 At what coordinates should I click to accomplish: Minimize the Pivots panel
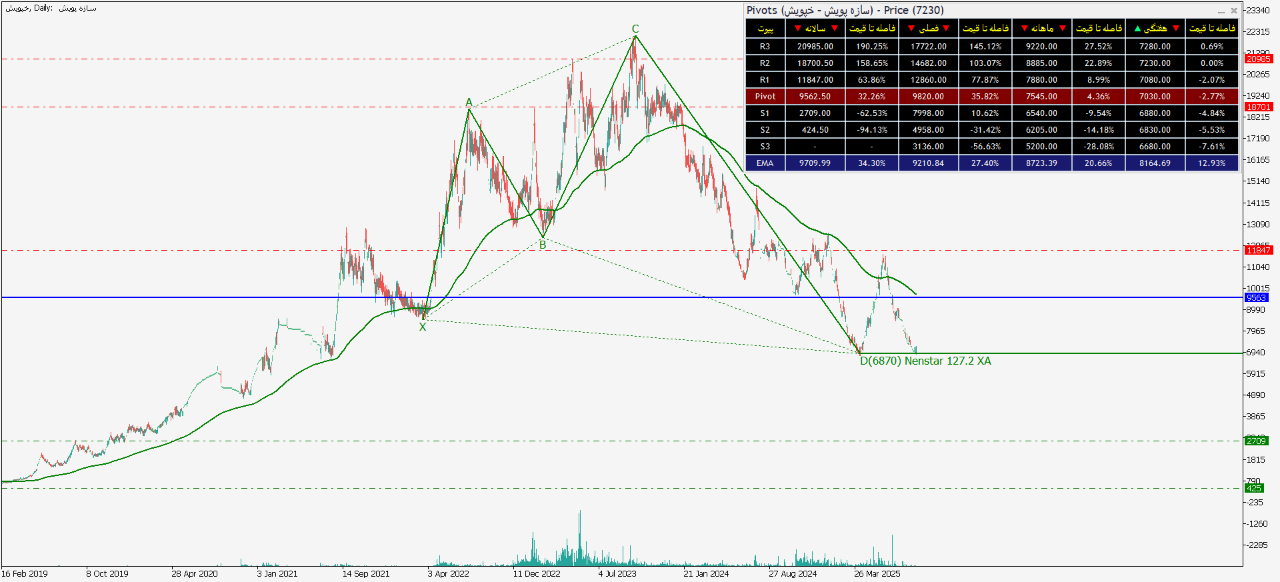1219,10
